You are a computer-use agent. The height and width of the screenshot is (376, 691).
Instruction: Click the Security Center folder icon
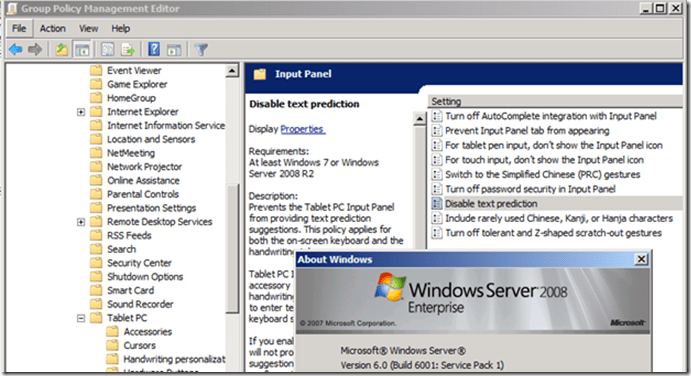(96, 263)
